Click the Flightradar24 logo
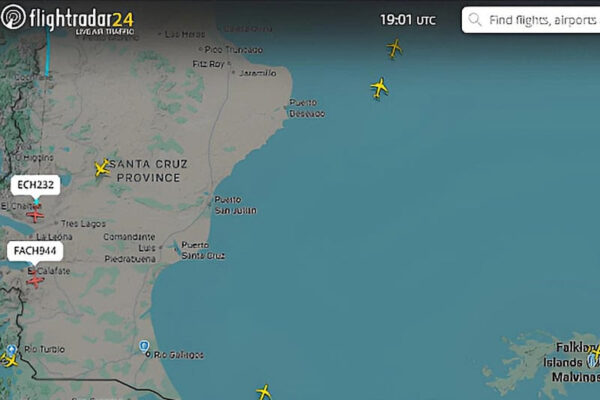Viewport: 600px width, 400px height. 68,21
